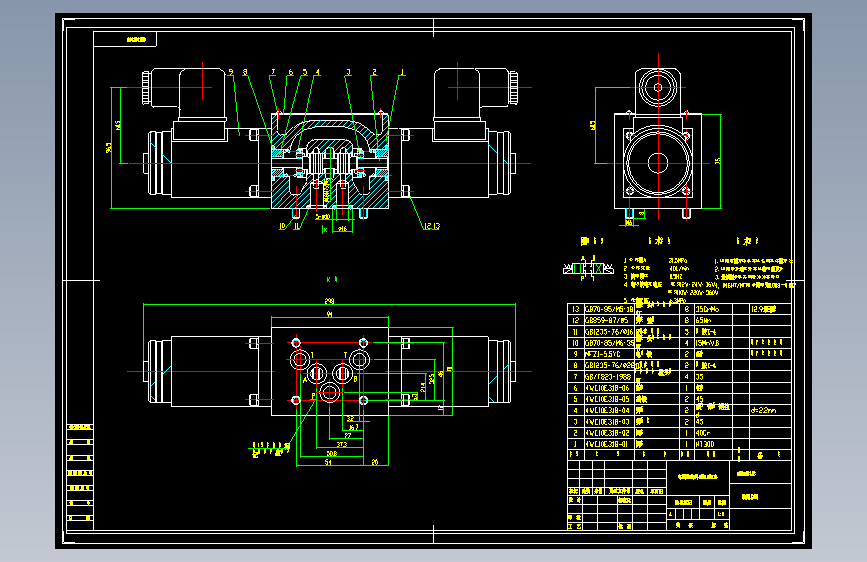The width and height of the screenshot is (867, 562).
Task: Select parts list cell 4WE10E31B-05
Action: [x=607, y=399]
